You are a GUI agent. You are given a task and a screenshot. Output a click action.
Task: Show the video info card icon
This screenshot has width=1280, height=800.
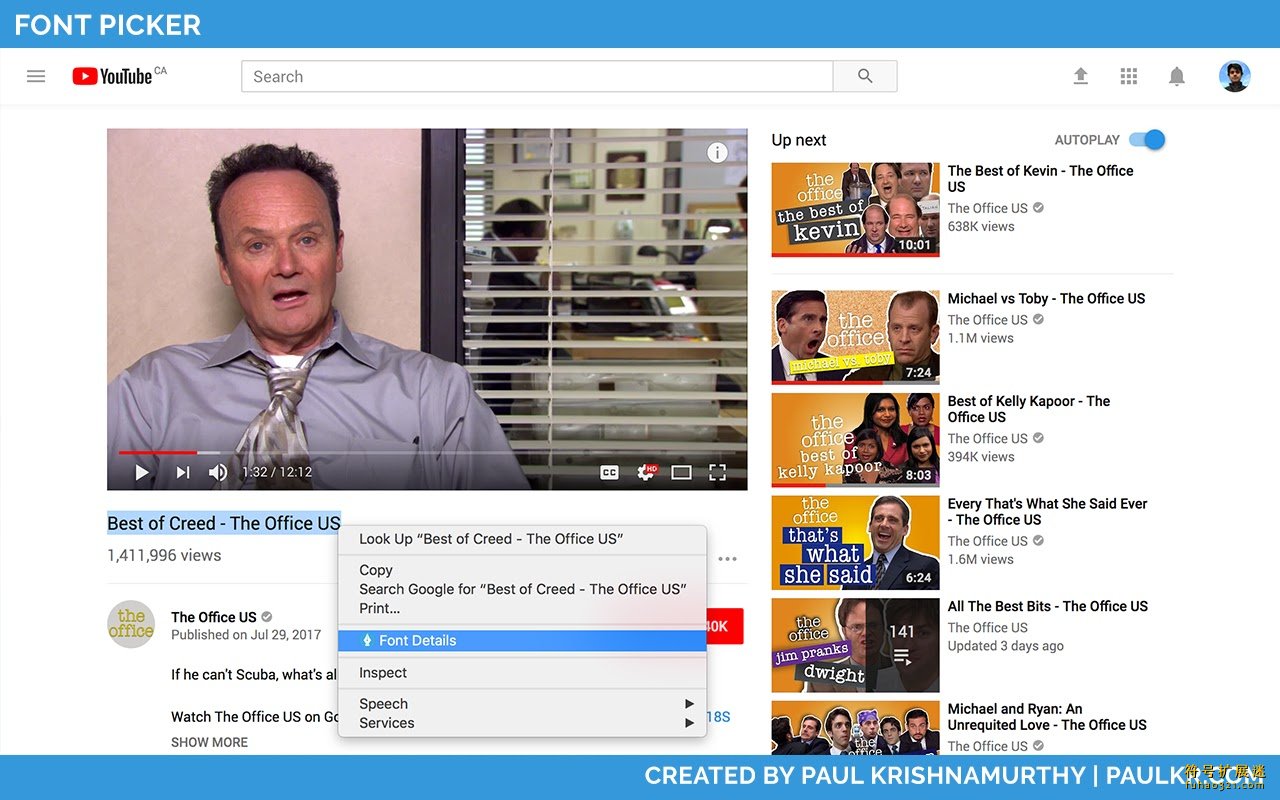(x=717, y=152)
